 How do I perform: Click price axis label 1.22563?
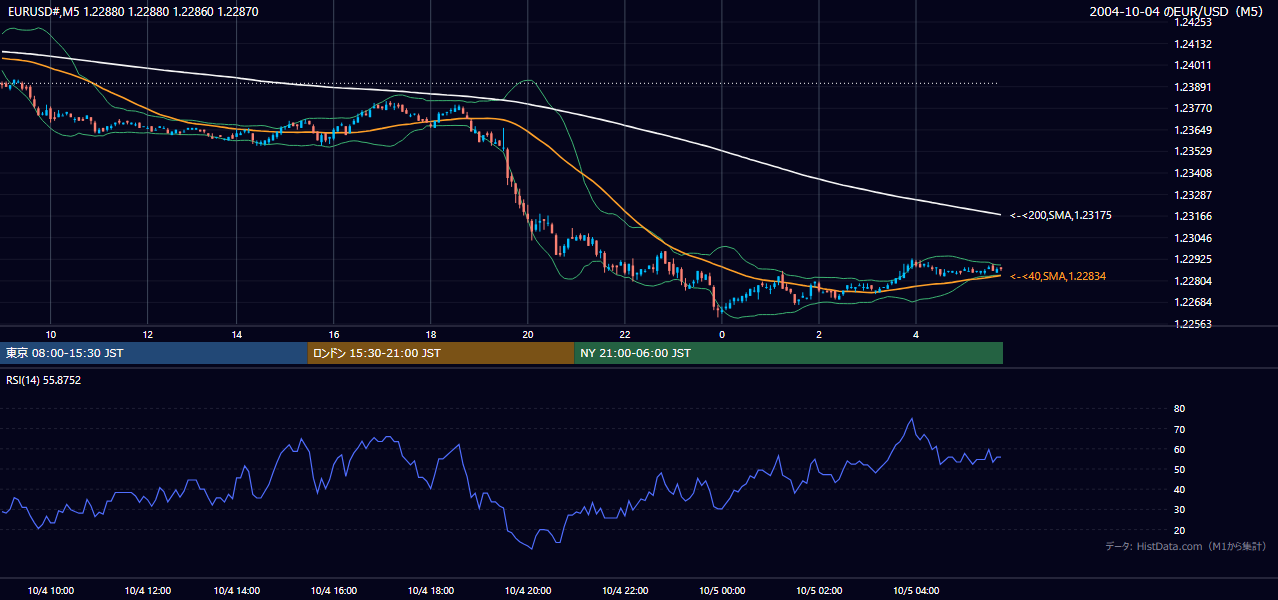pos(1192,324)
